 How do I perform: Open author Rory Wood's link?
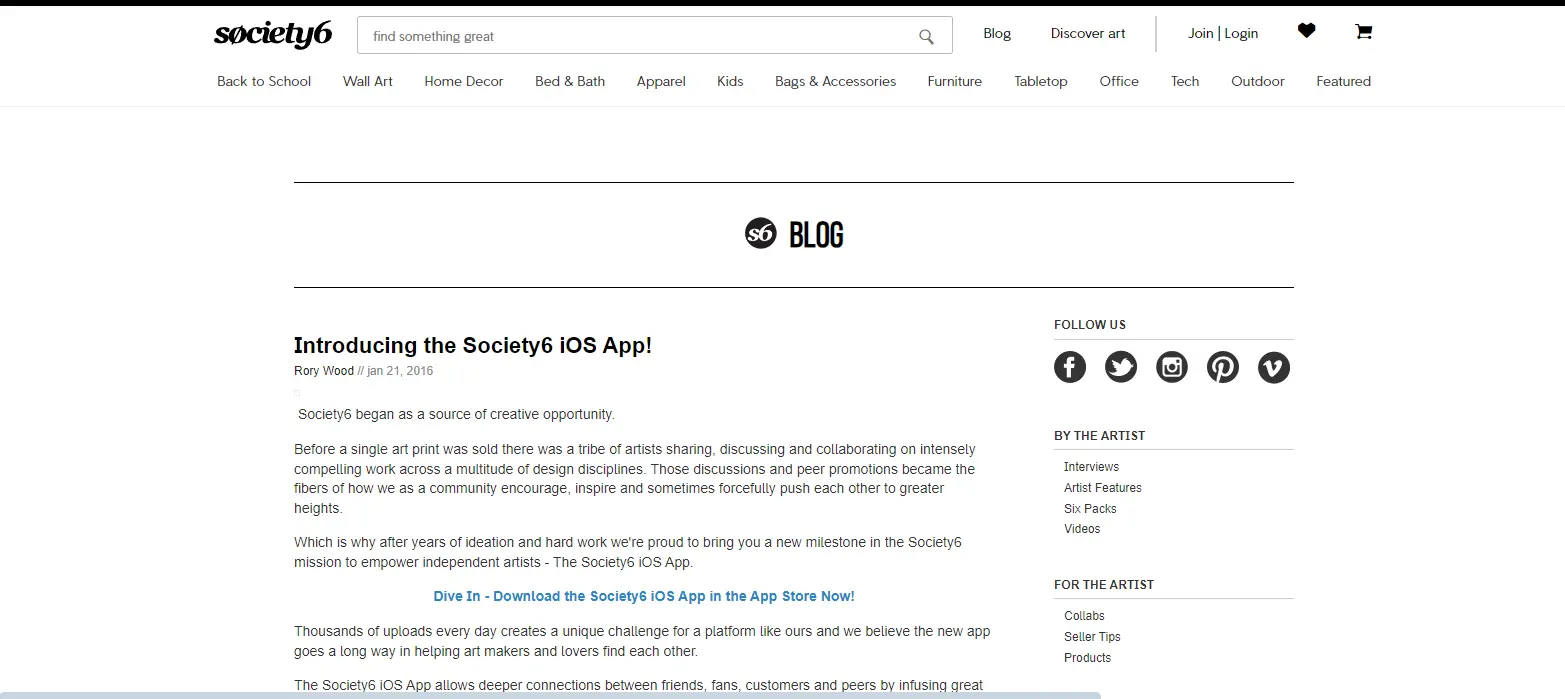click(x=324, y=371)
